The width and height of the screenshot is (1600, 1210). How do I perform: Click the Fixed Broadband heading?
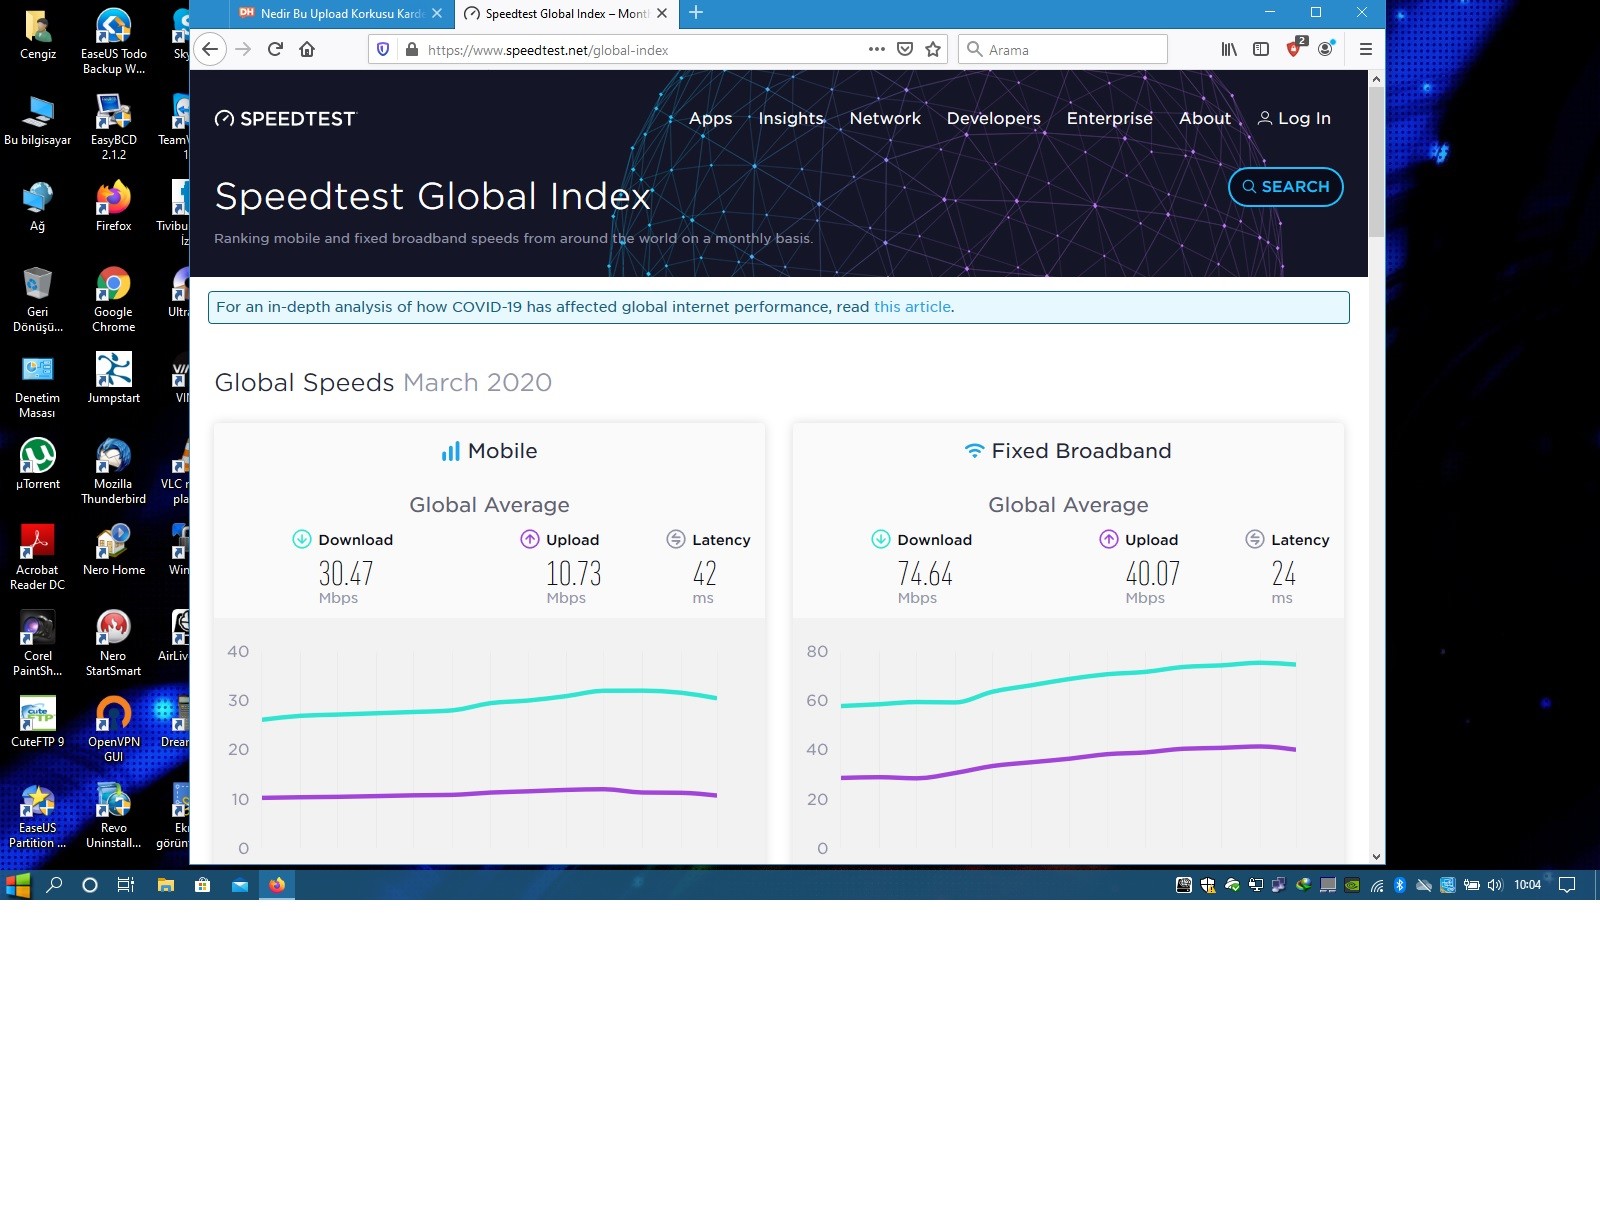pyautogui.click(x=1068, y=451)
